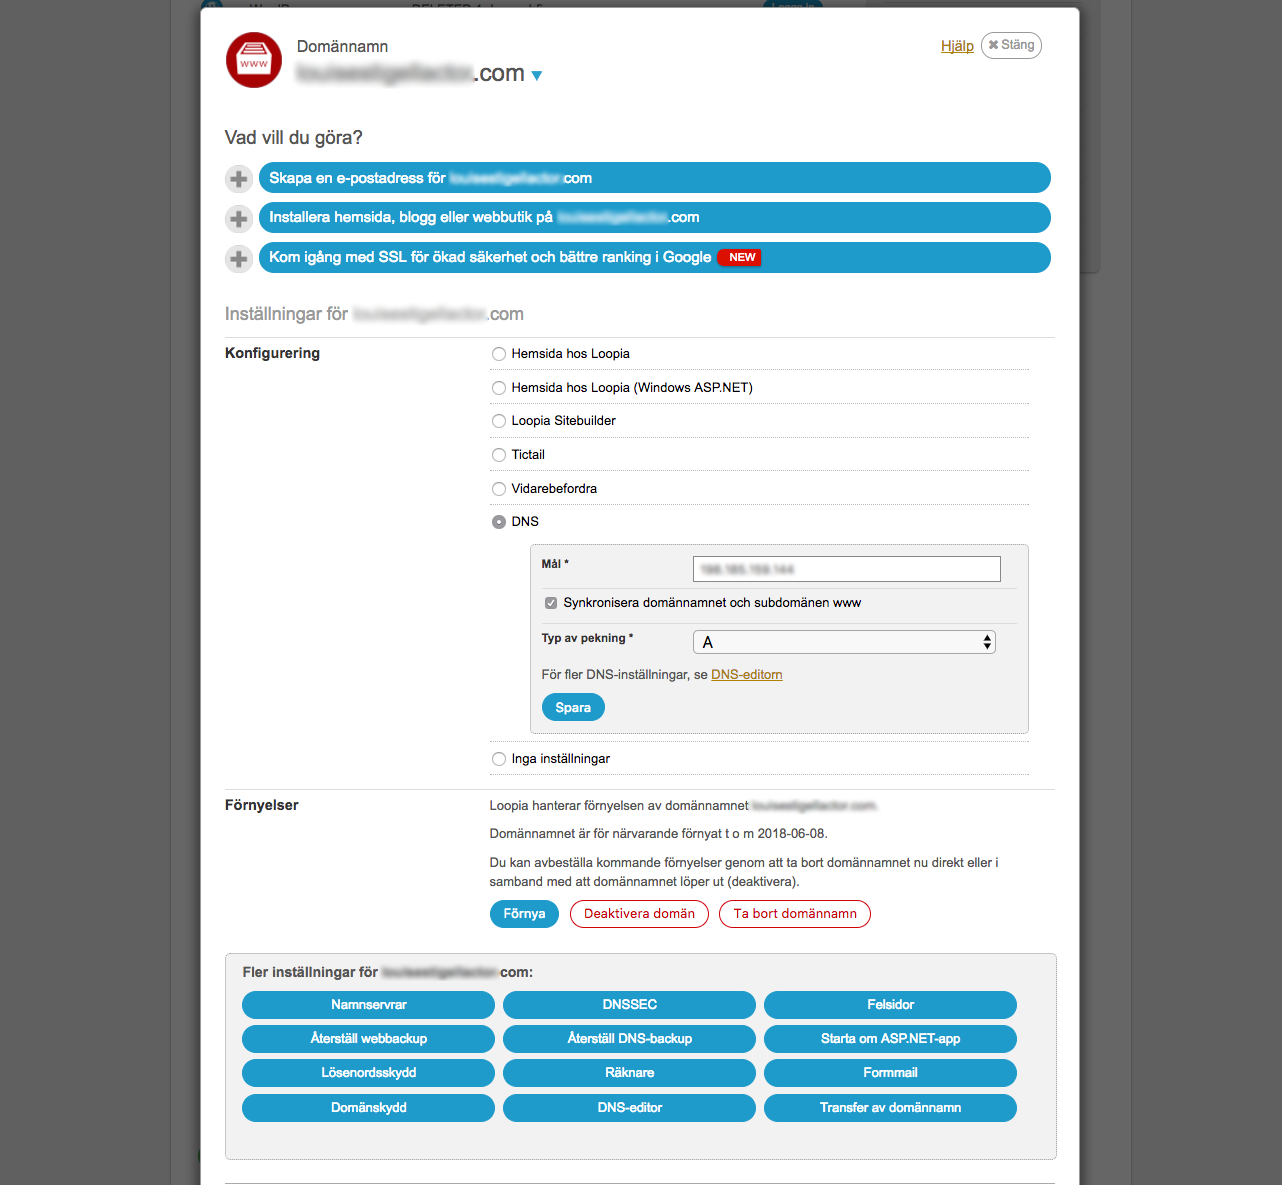Click the Förnya button

[x=524, y=914]
